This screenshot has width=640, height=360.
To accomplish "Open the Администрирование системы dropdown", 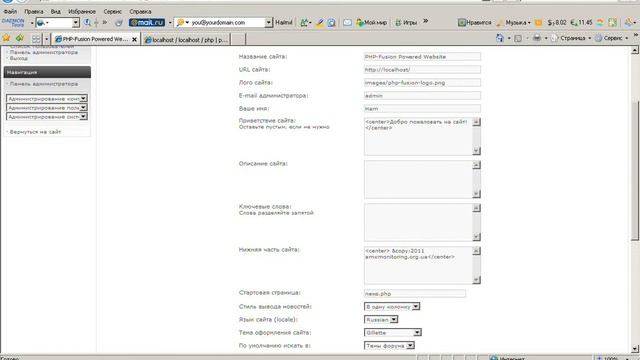I will click(x=47, y=116).
